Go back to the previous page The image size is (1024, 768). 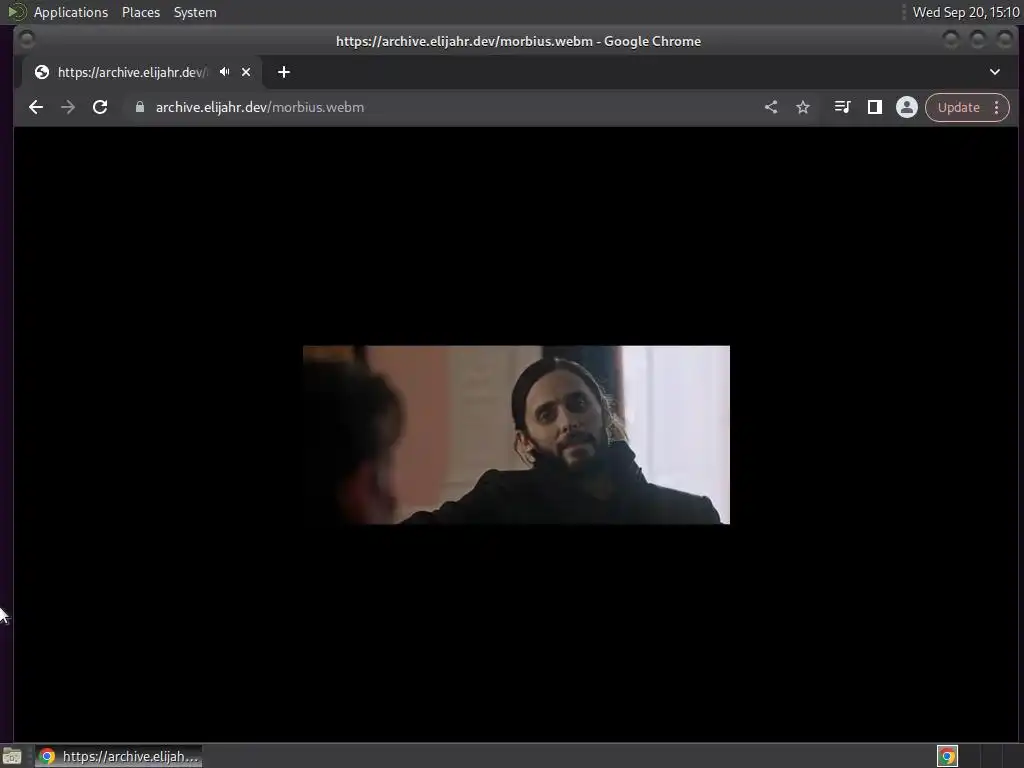pos(36,107)
